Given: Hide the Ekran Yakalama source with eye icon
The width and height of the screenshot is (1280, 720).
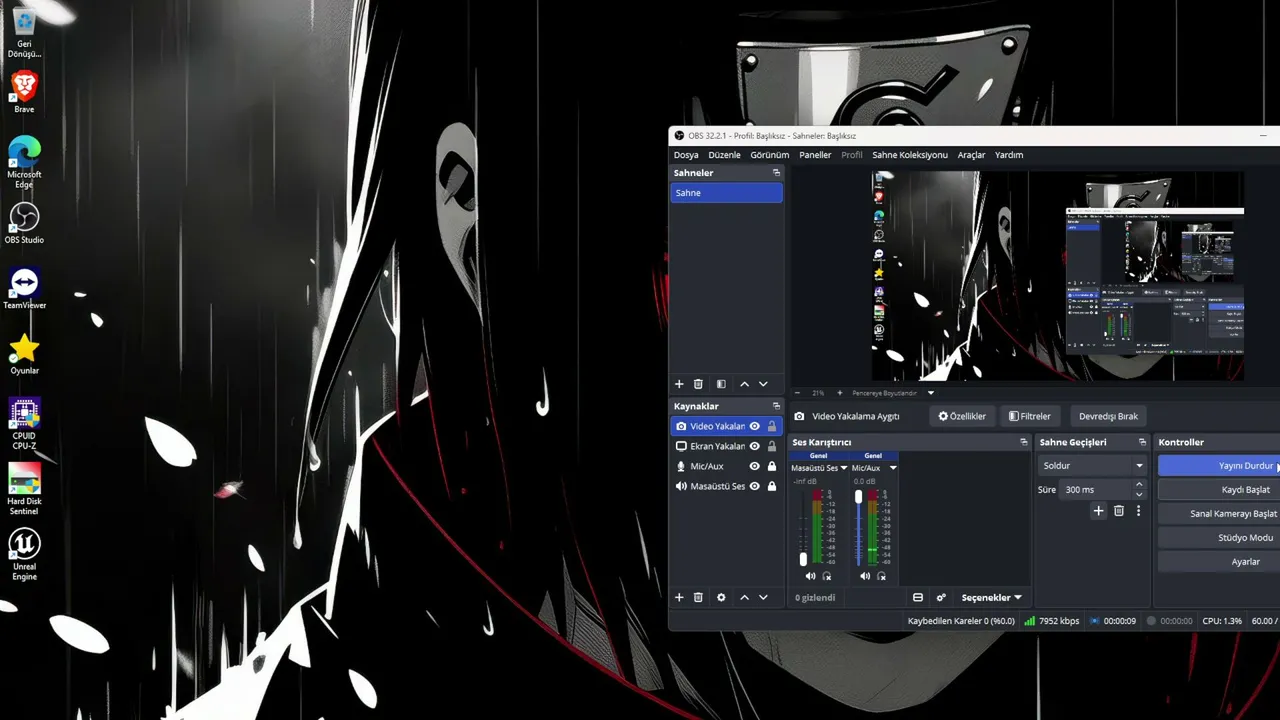Looking at the screenshot, I should [x=755, y=446].
